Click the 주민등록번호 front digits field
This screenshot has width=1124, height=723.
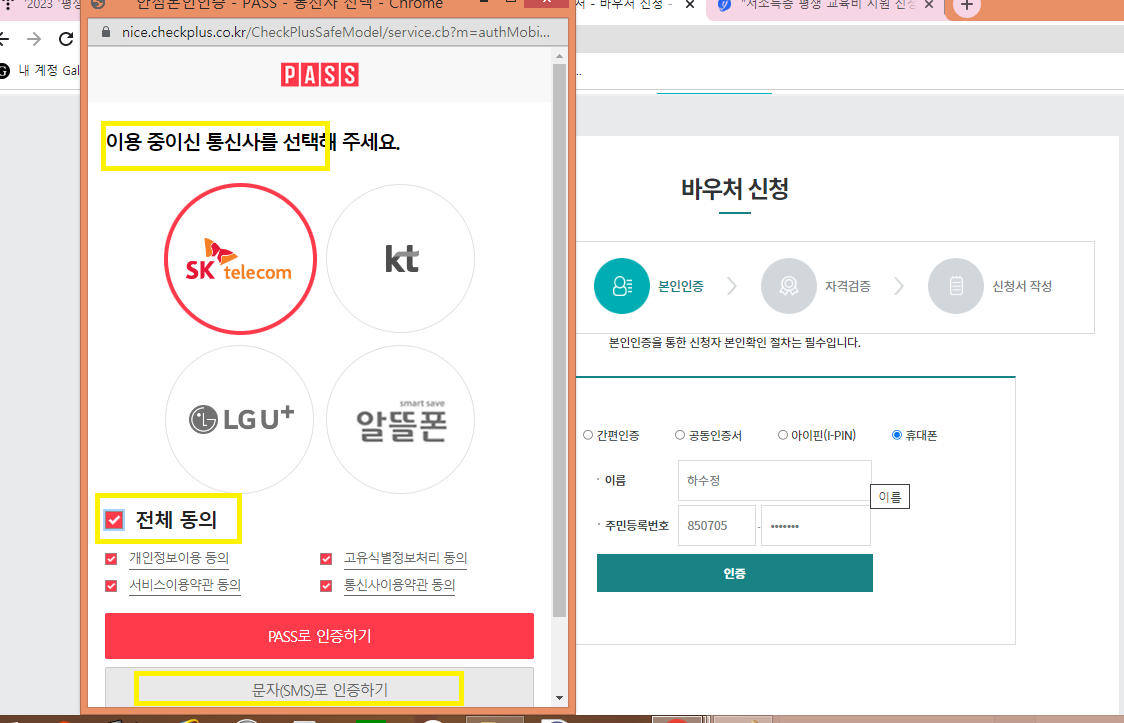[717, 525]
